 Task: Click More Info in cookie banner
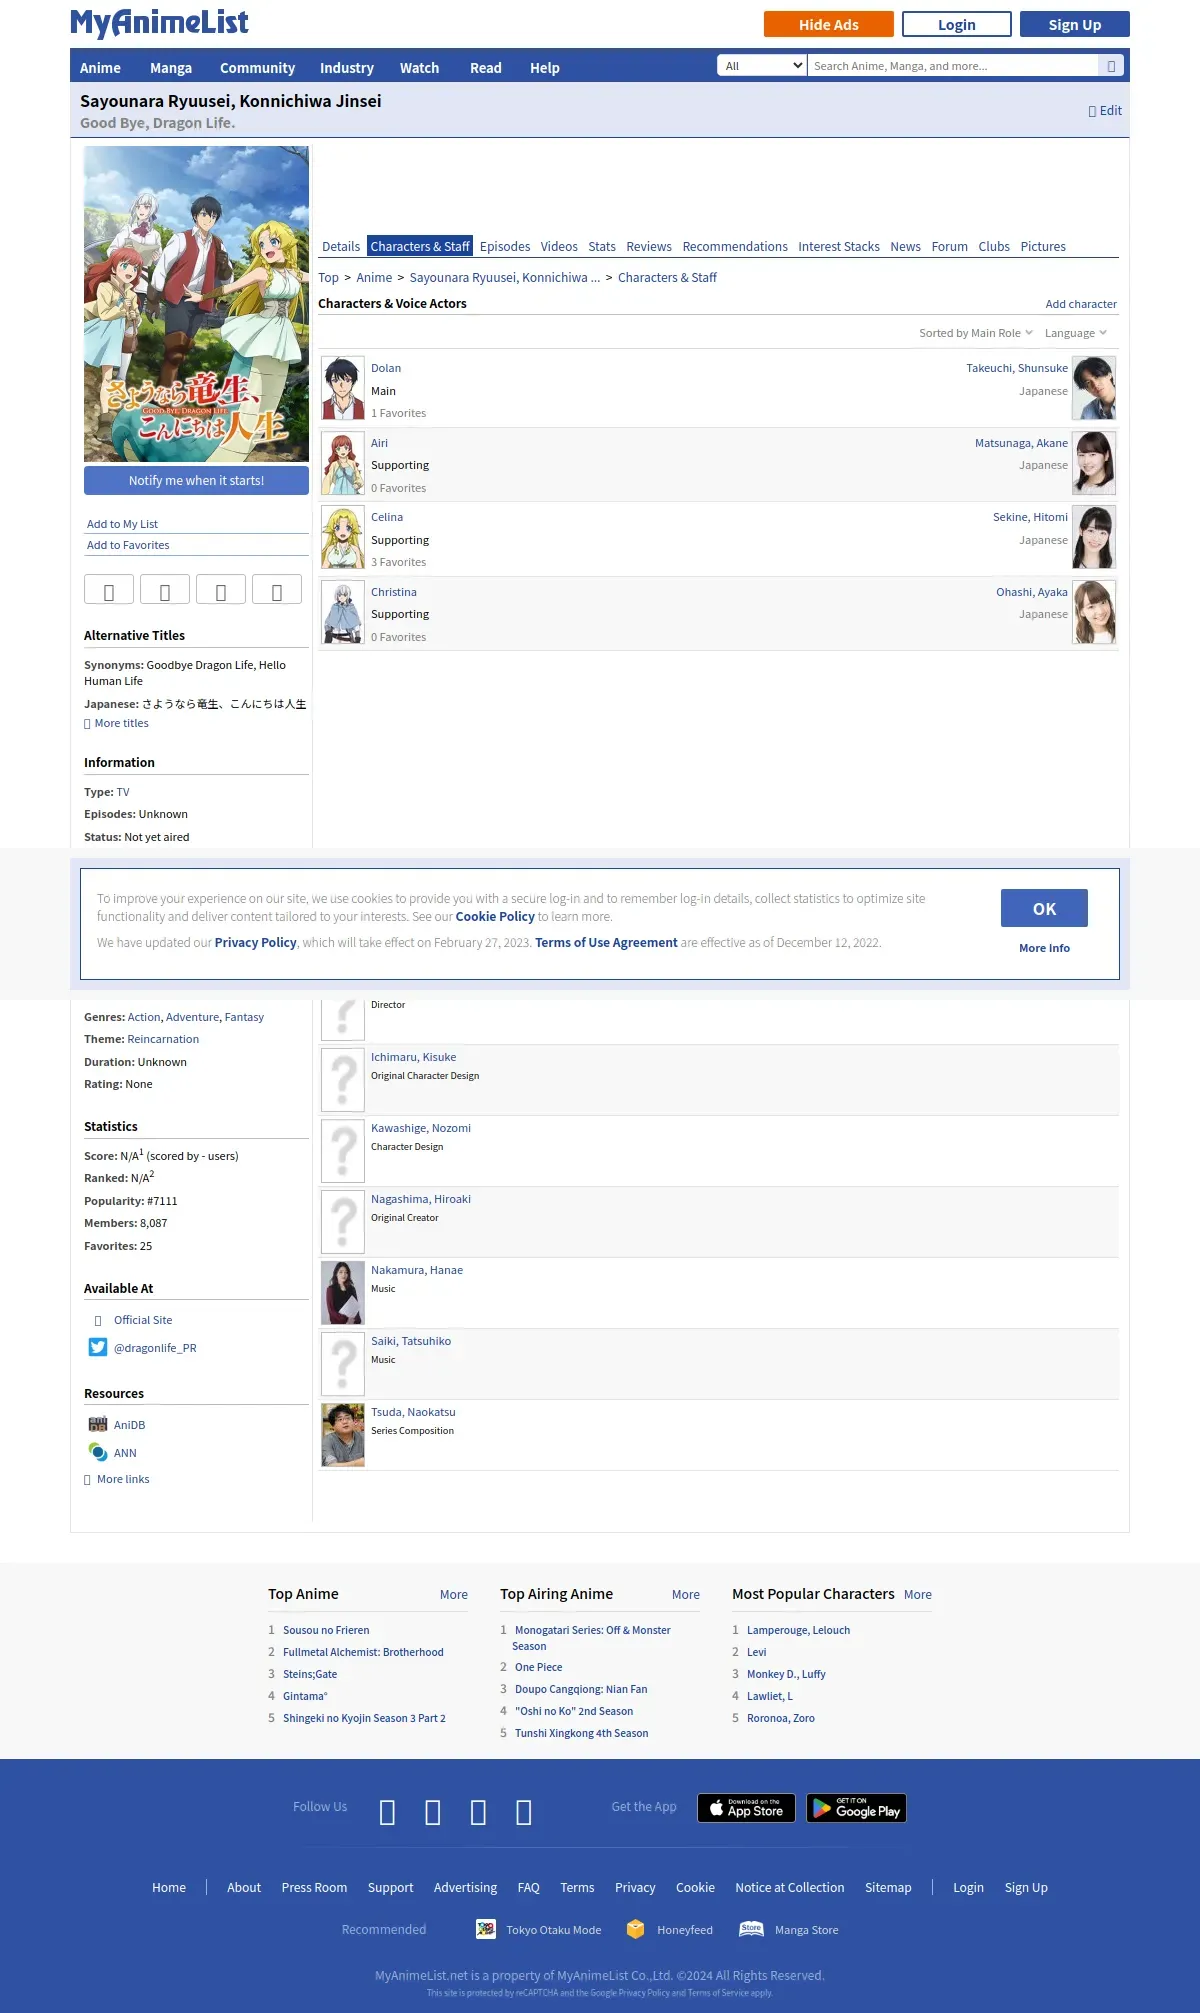[1044, 948]
